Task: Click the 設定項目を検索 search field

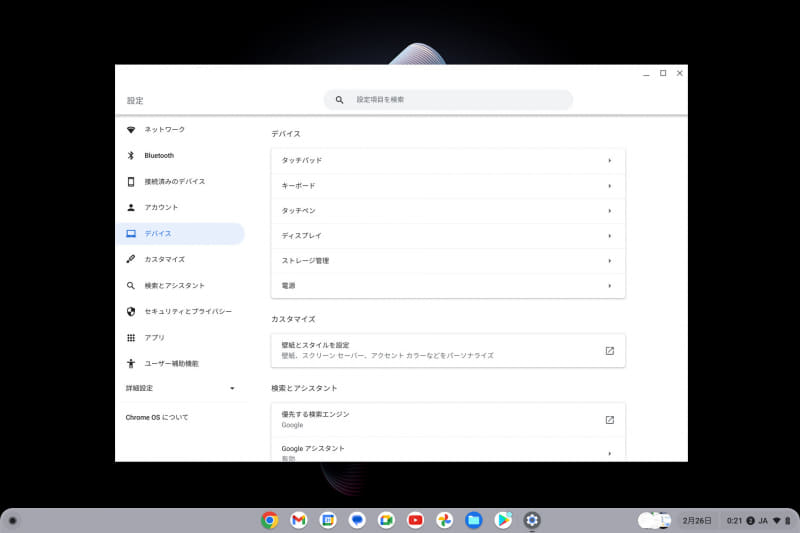Action: pos(448,100)
